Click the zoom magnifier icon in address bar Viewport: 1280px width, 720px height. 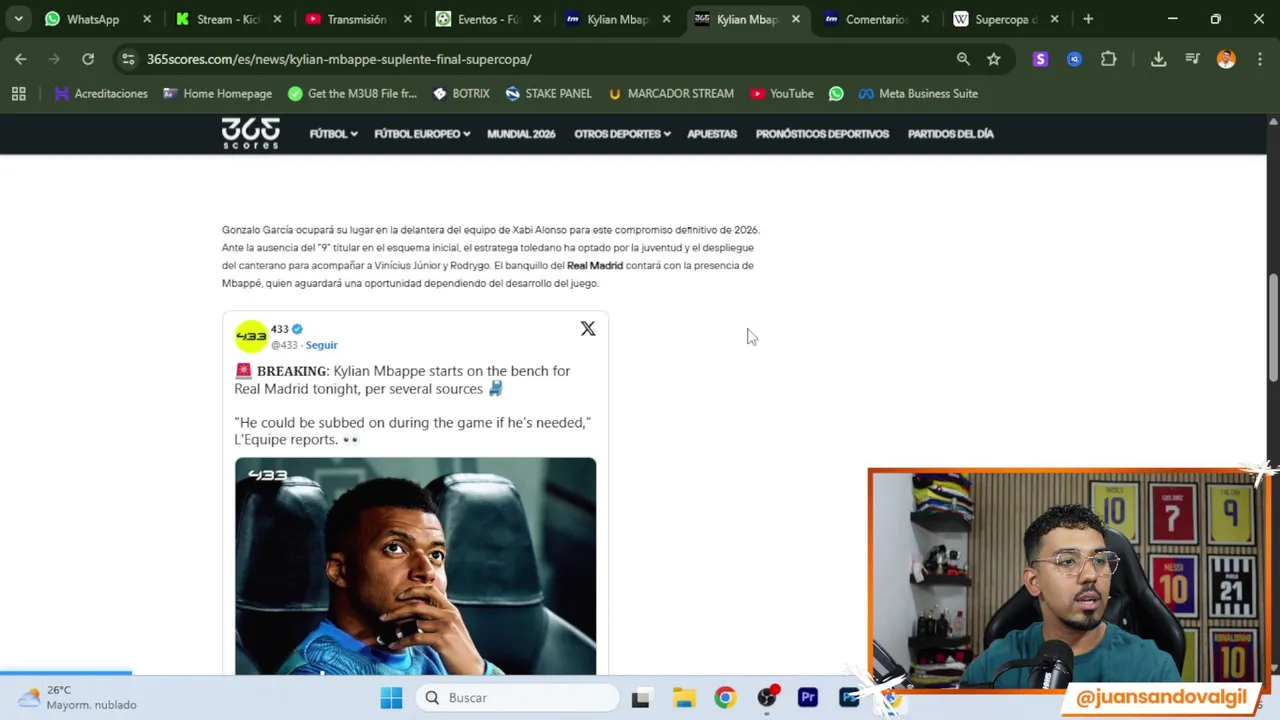[x=963, y=59]
